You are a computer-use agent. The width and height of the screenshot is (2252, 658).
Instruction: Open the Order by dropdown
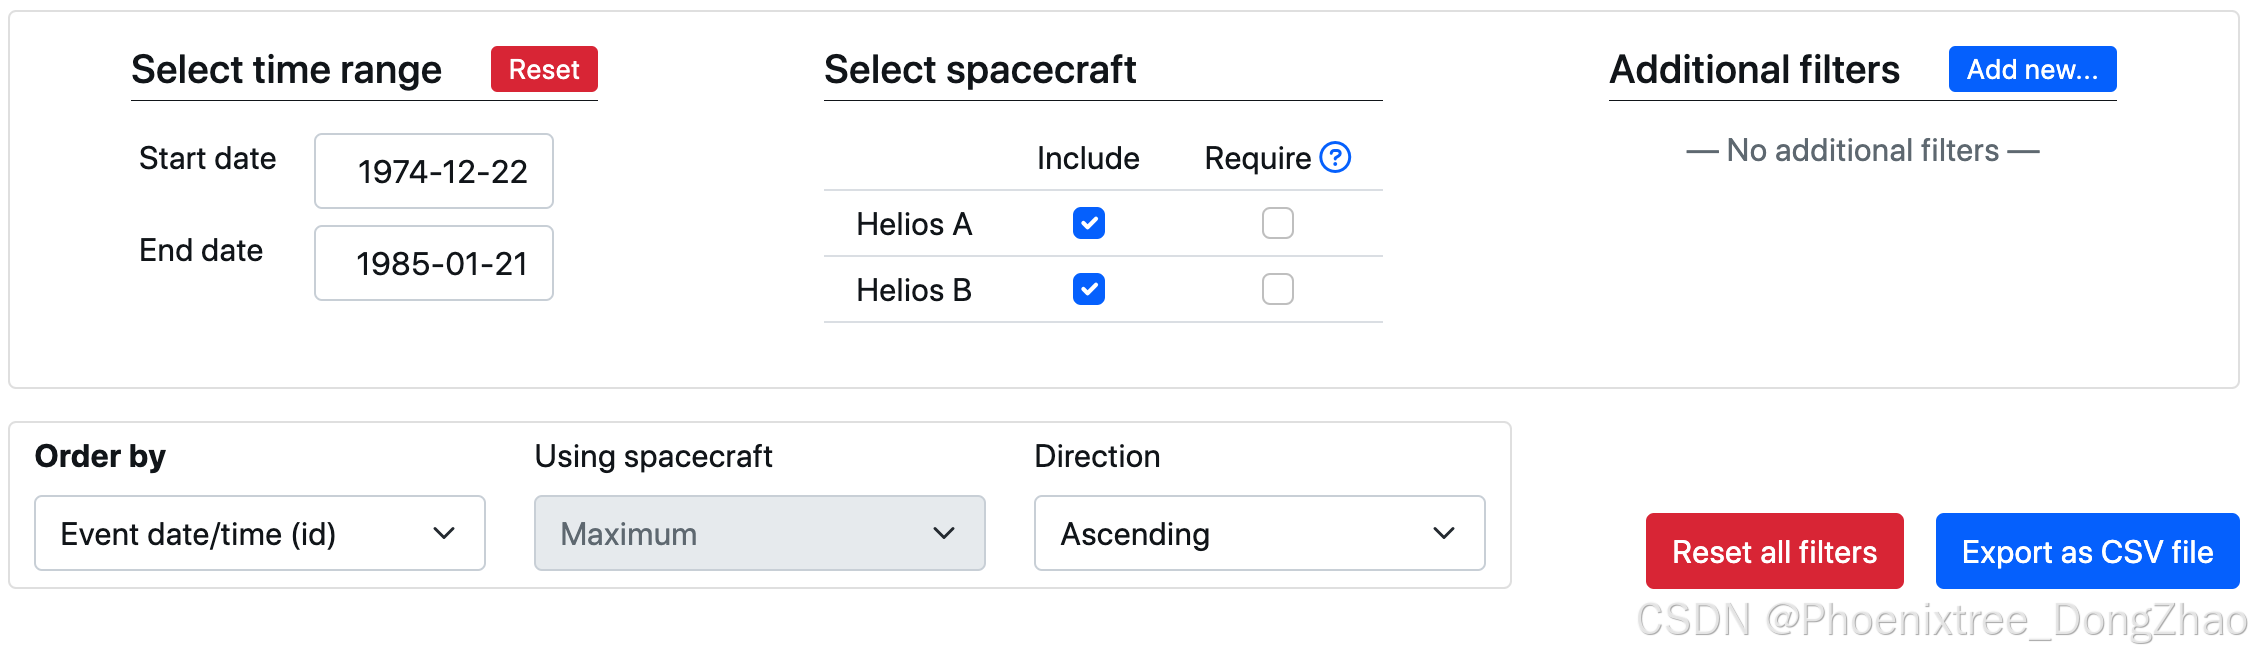pyautogui.click(x=259, y=534)
